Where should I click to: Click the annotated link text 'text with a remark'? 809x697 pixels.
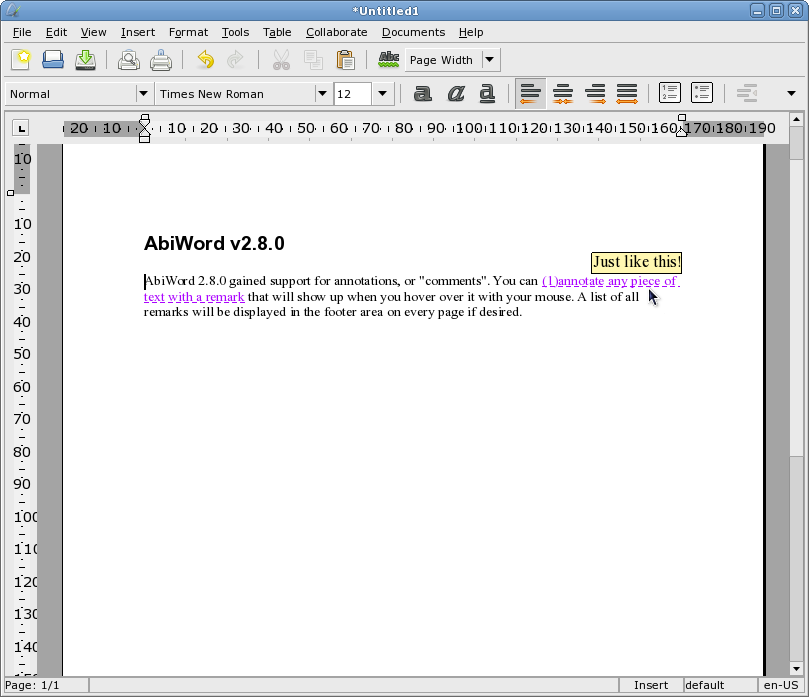pyautogui.click(x=194, y=297)
